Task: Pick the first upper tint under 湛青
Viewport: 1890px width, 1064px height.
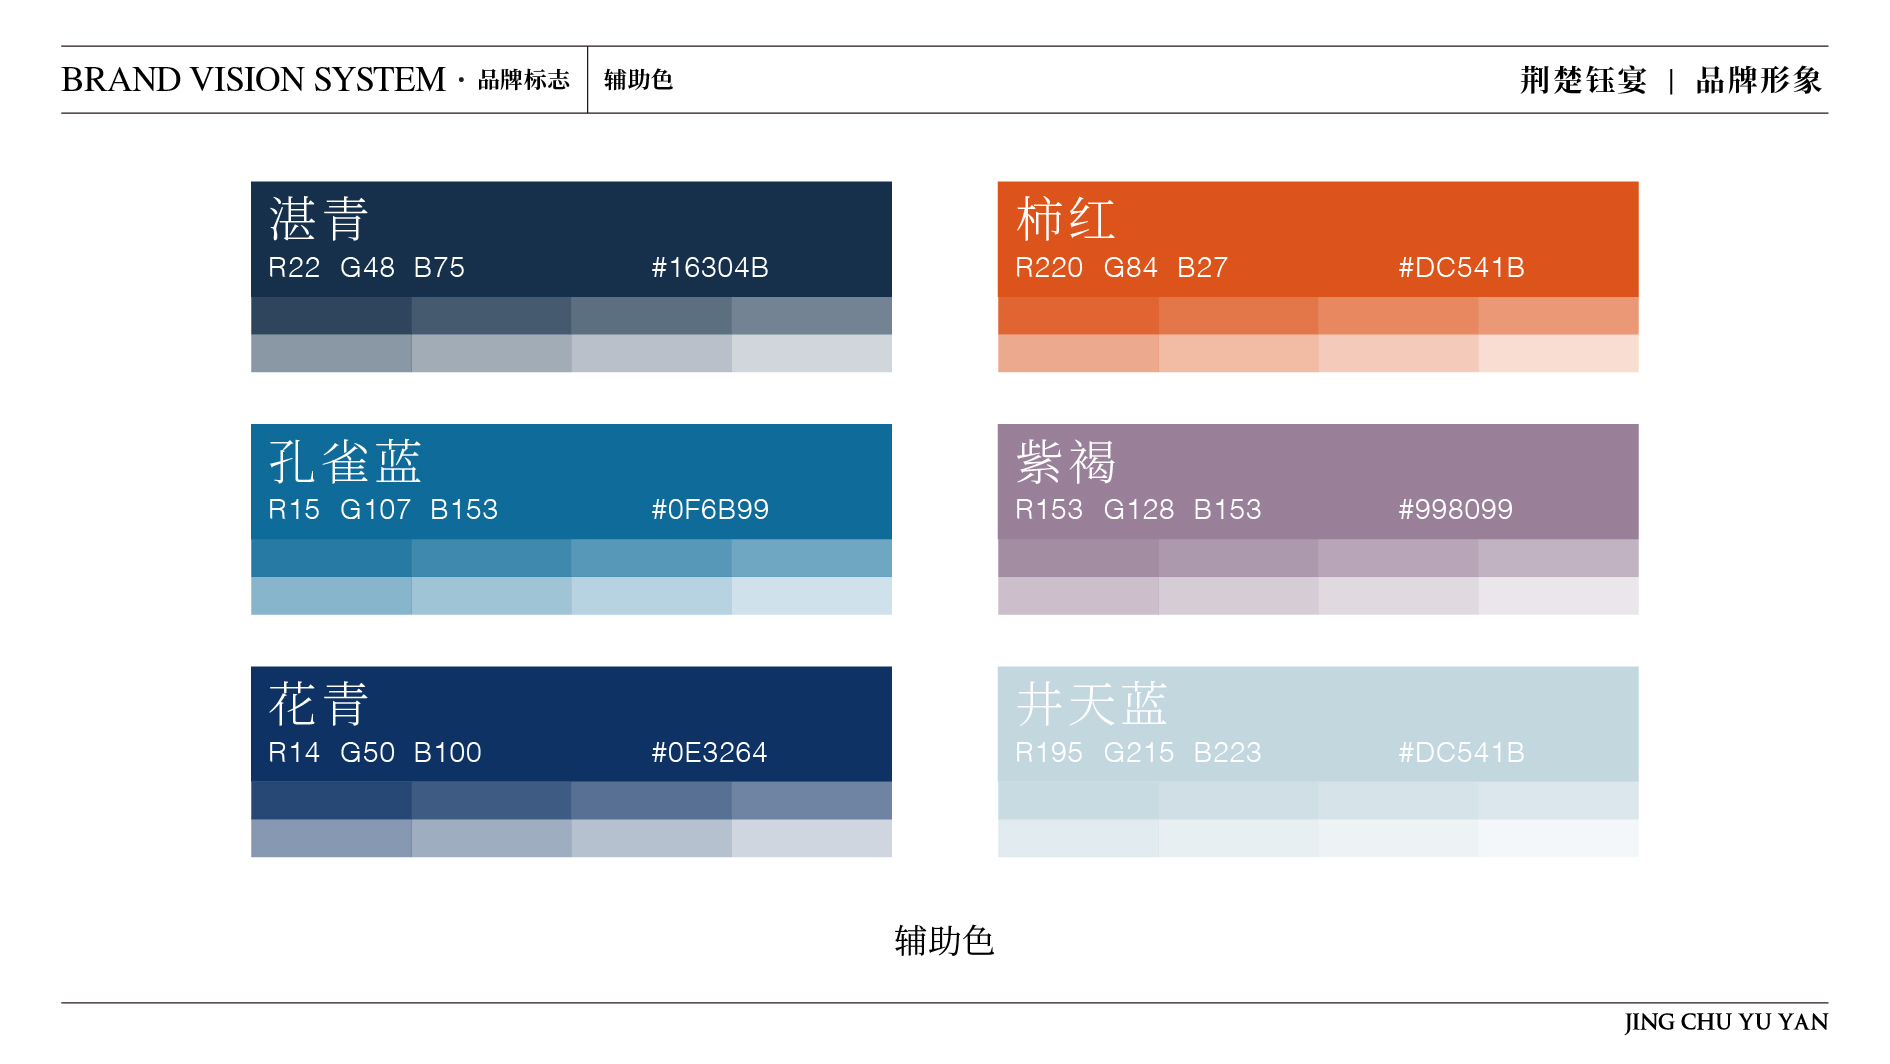Action: (331, 316)
